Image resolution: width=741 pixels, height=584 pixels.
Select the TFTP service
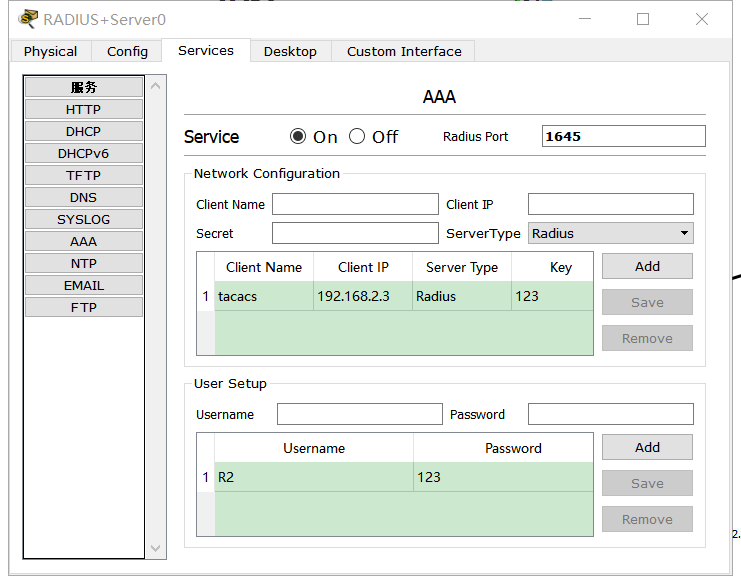(x=84, y=175)
